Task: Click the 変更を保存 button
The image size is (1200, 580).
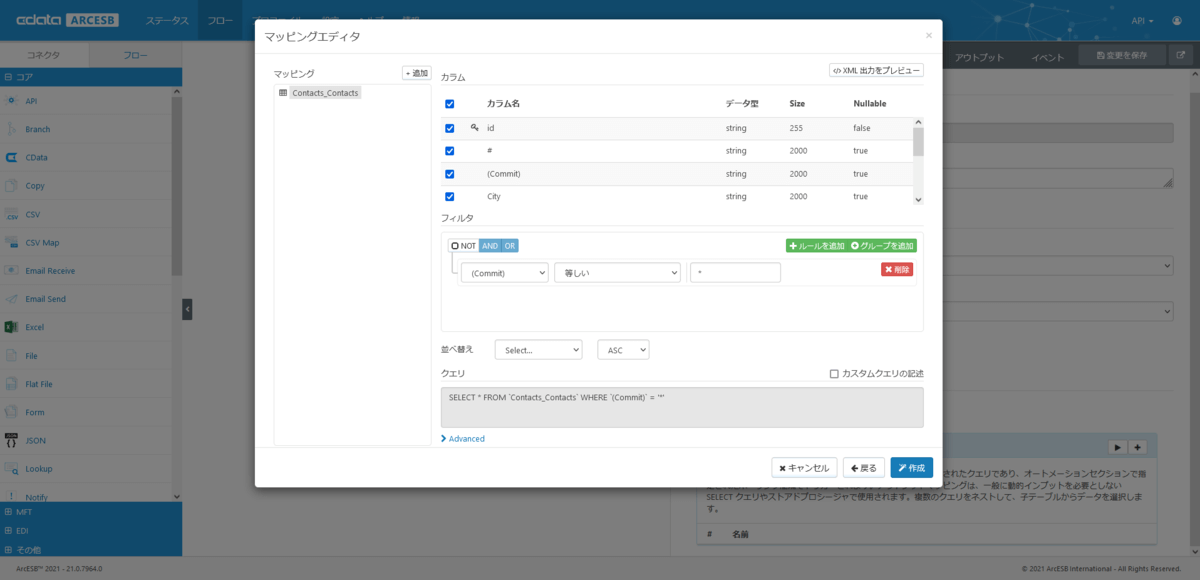Action: pyautogui.click(x=1121, y=55)
